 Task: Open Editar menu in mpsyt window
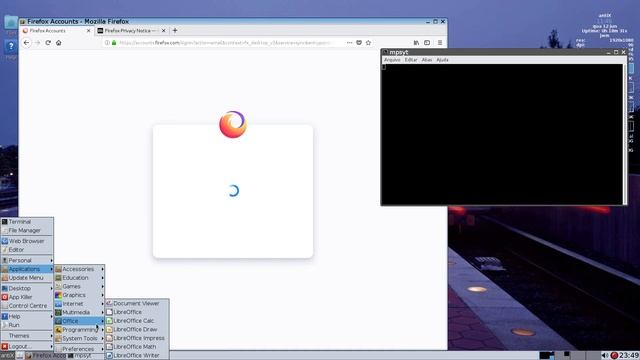click(x=411, y=60)
